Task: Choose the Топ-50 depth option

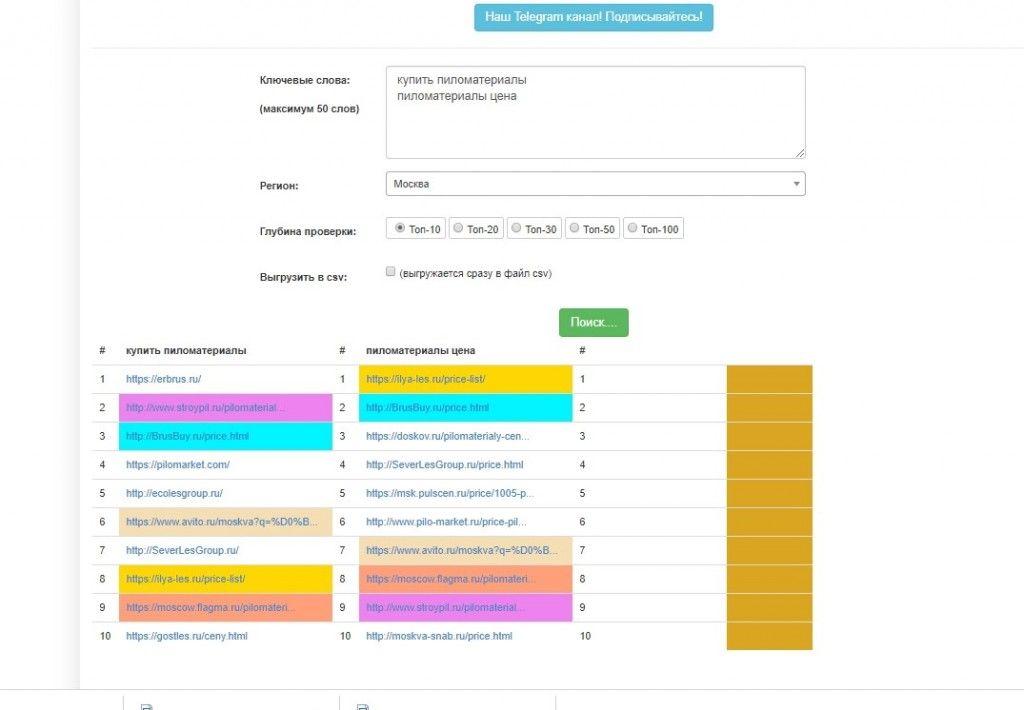Action: click(x=574, y=228)
